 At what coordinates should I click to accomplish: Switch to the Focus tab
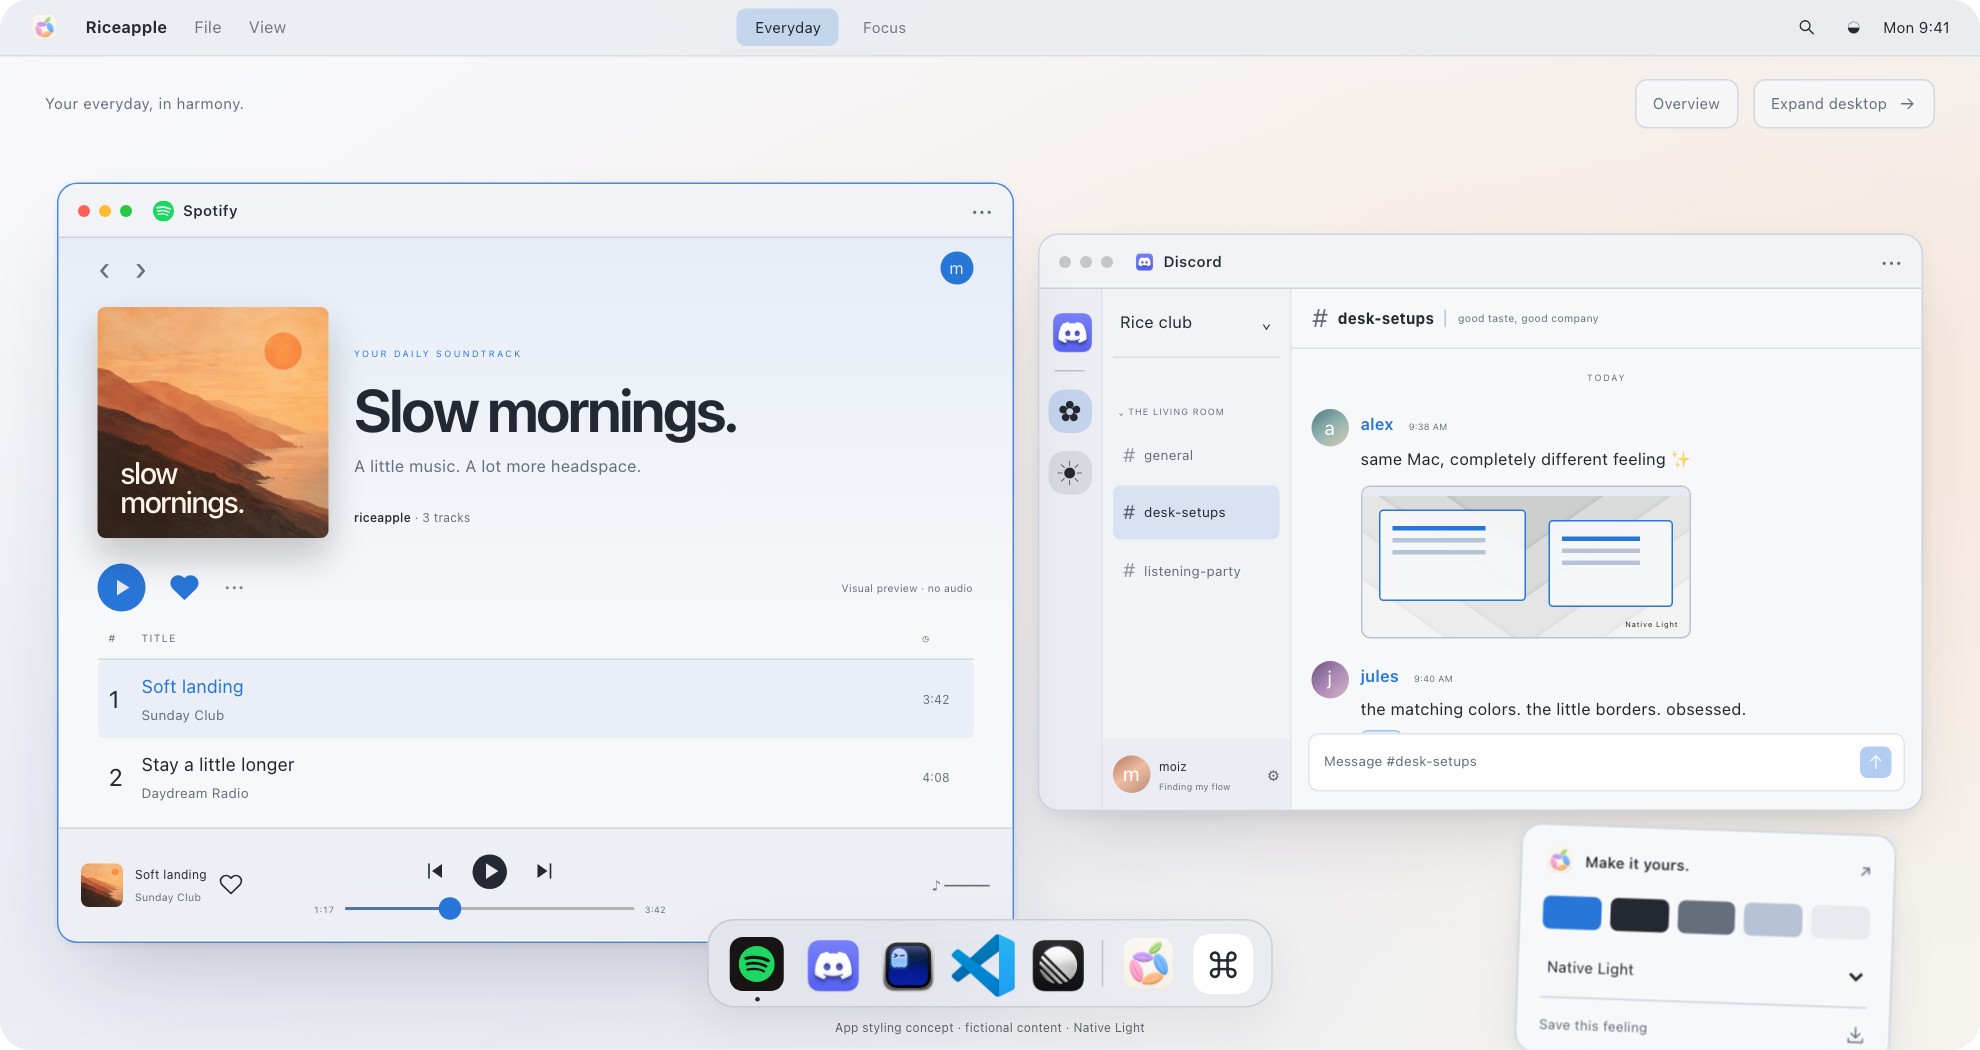point(884,28)
